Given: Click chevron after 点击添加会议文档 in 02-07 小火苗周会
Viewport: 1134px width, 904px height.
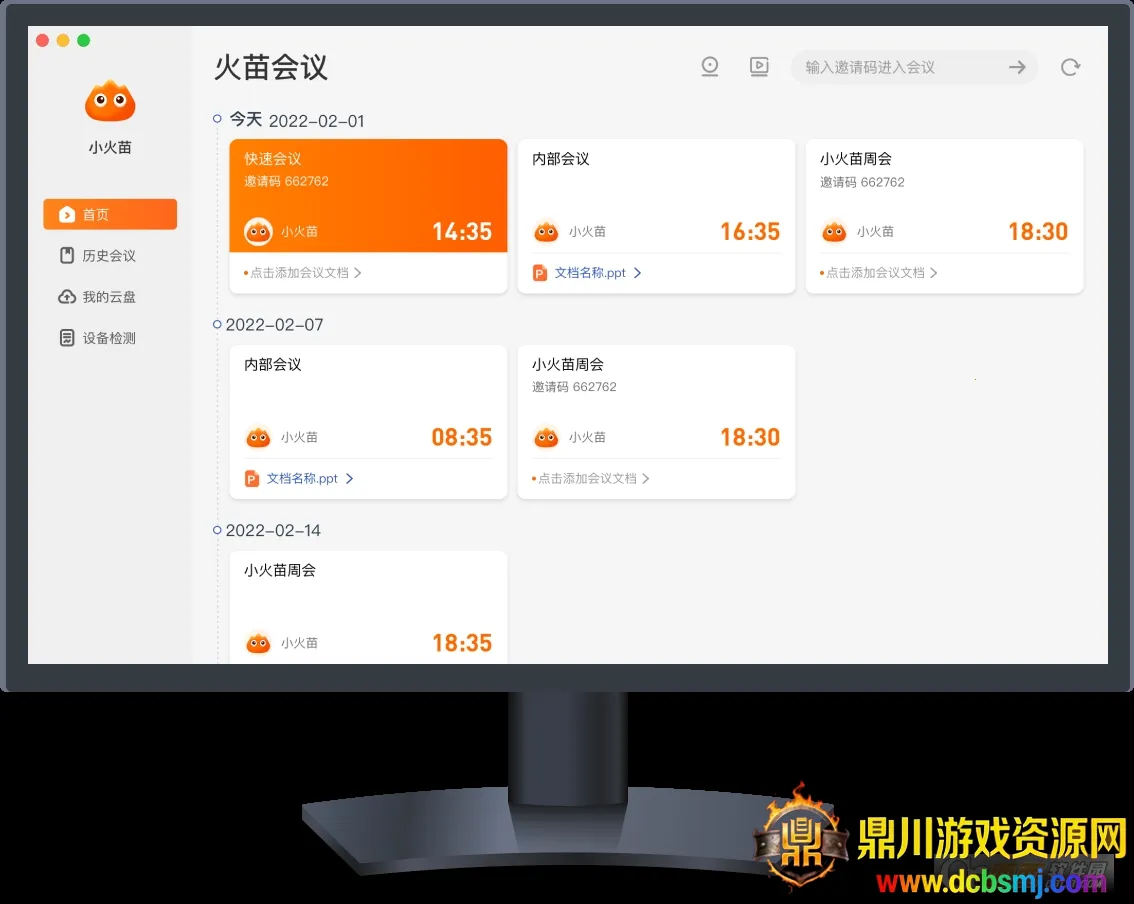Looking at the screenshot, I should pyautogui.click(x=646, y=479).
